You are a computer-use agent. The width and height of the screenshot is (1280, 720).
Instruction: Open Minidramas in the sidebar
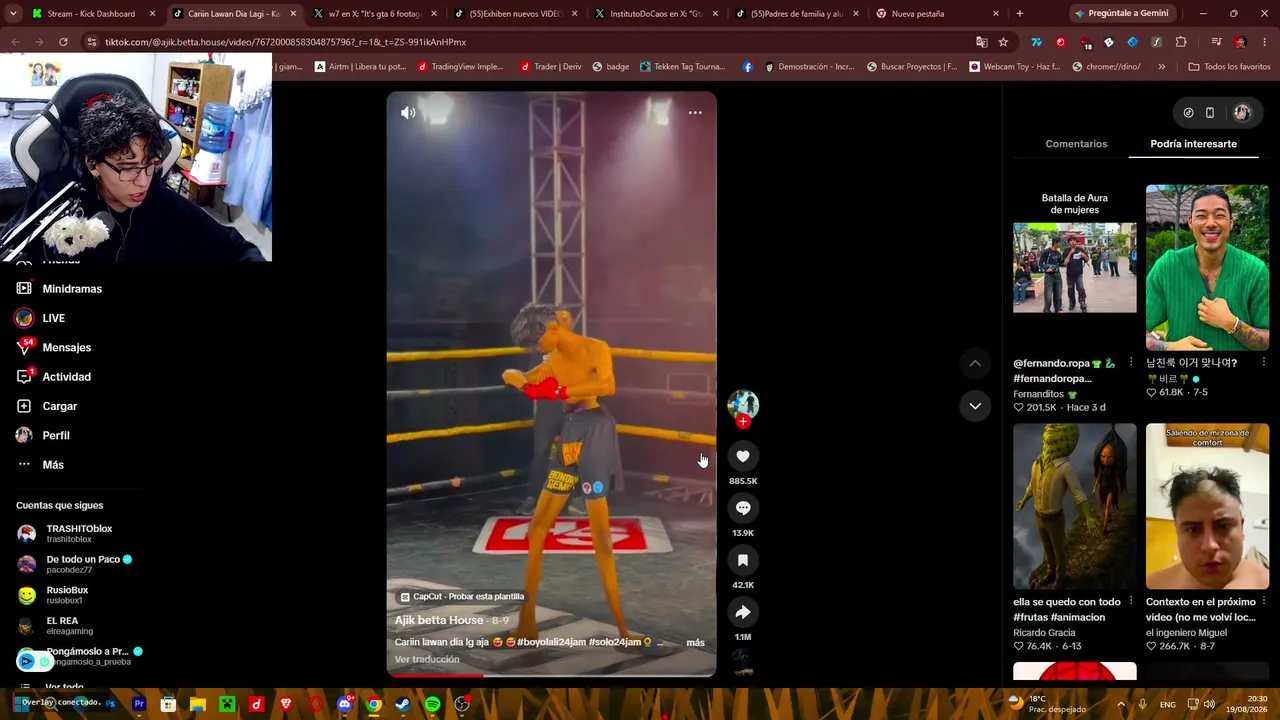pos(72,289)
